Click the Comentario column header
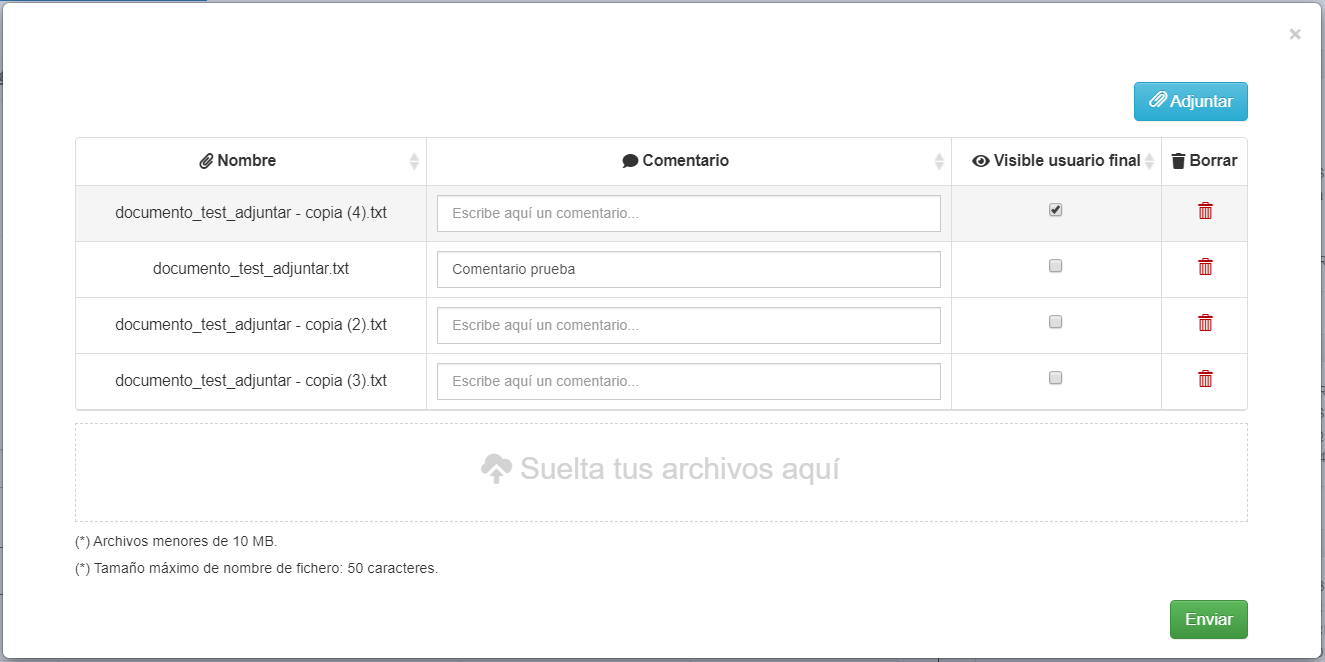Image resolution: width=1325 pixels, height=662 pixels. point(689,161)
